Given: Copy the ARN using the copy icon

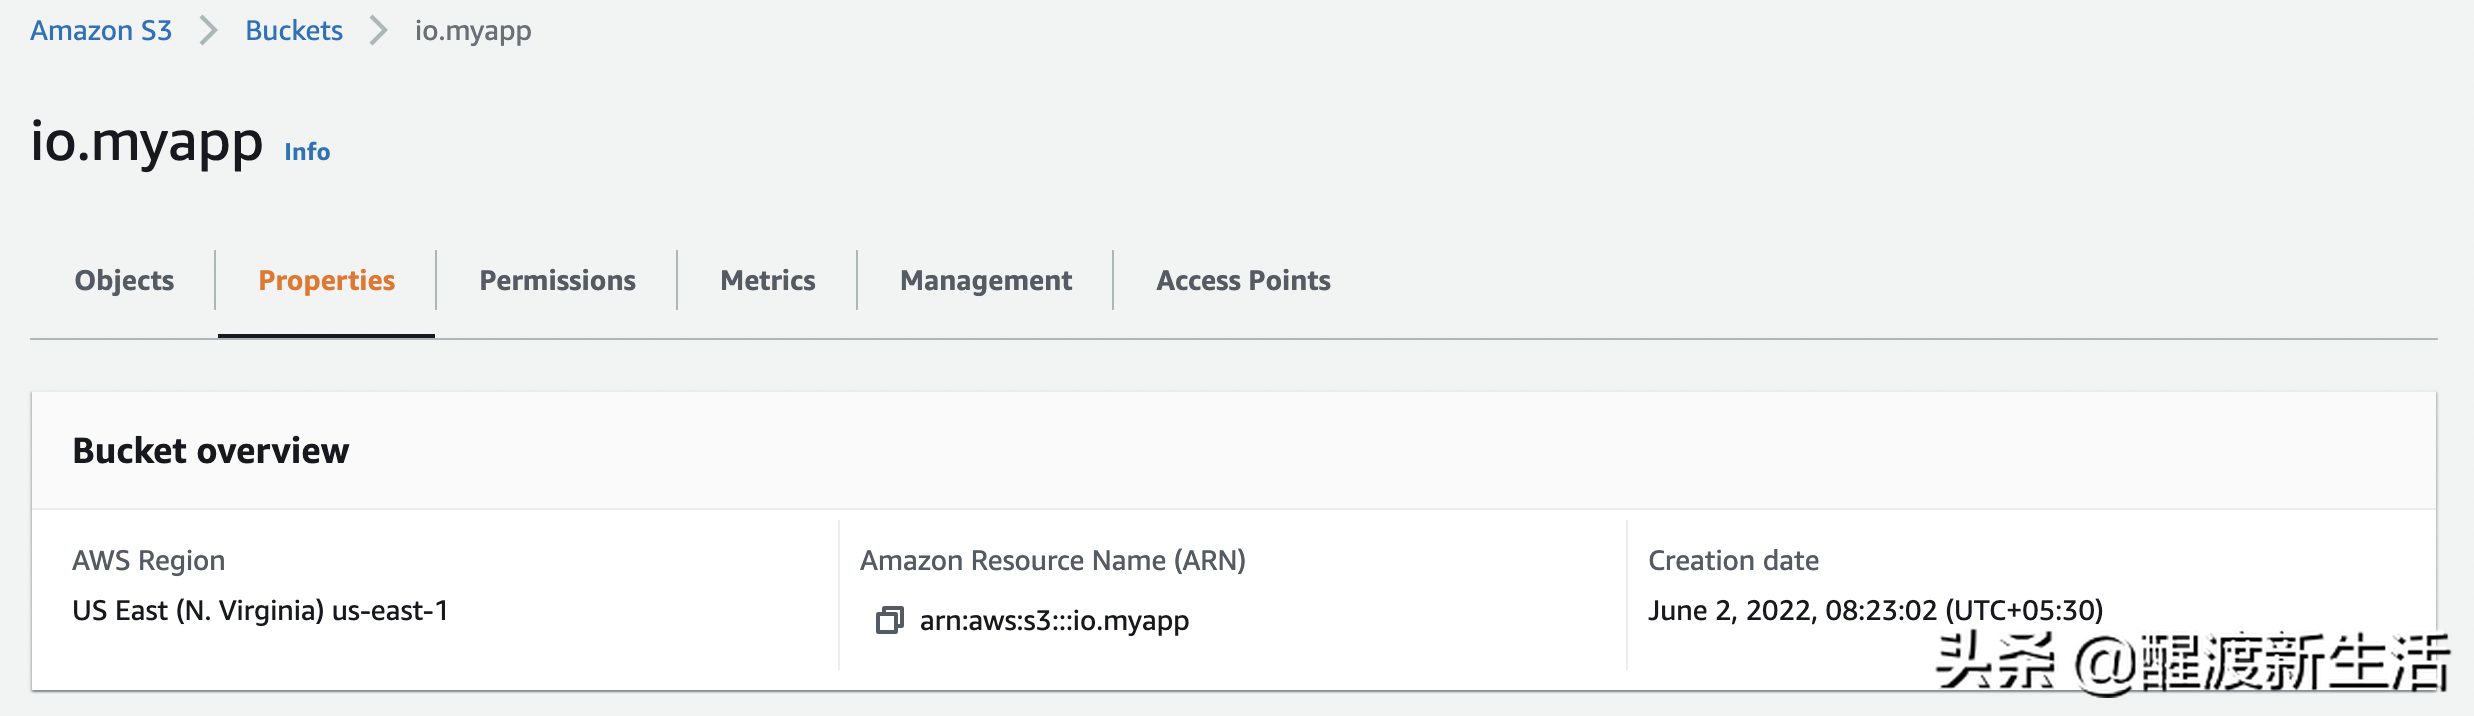Looking at the screenshot, I should [890, 620].
